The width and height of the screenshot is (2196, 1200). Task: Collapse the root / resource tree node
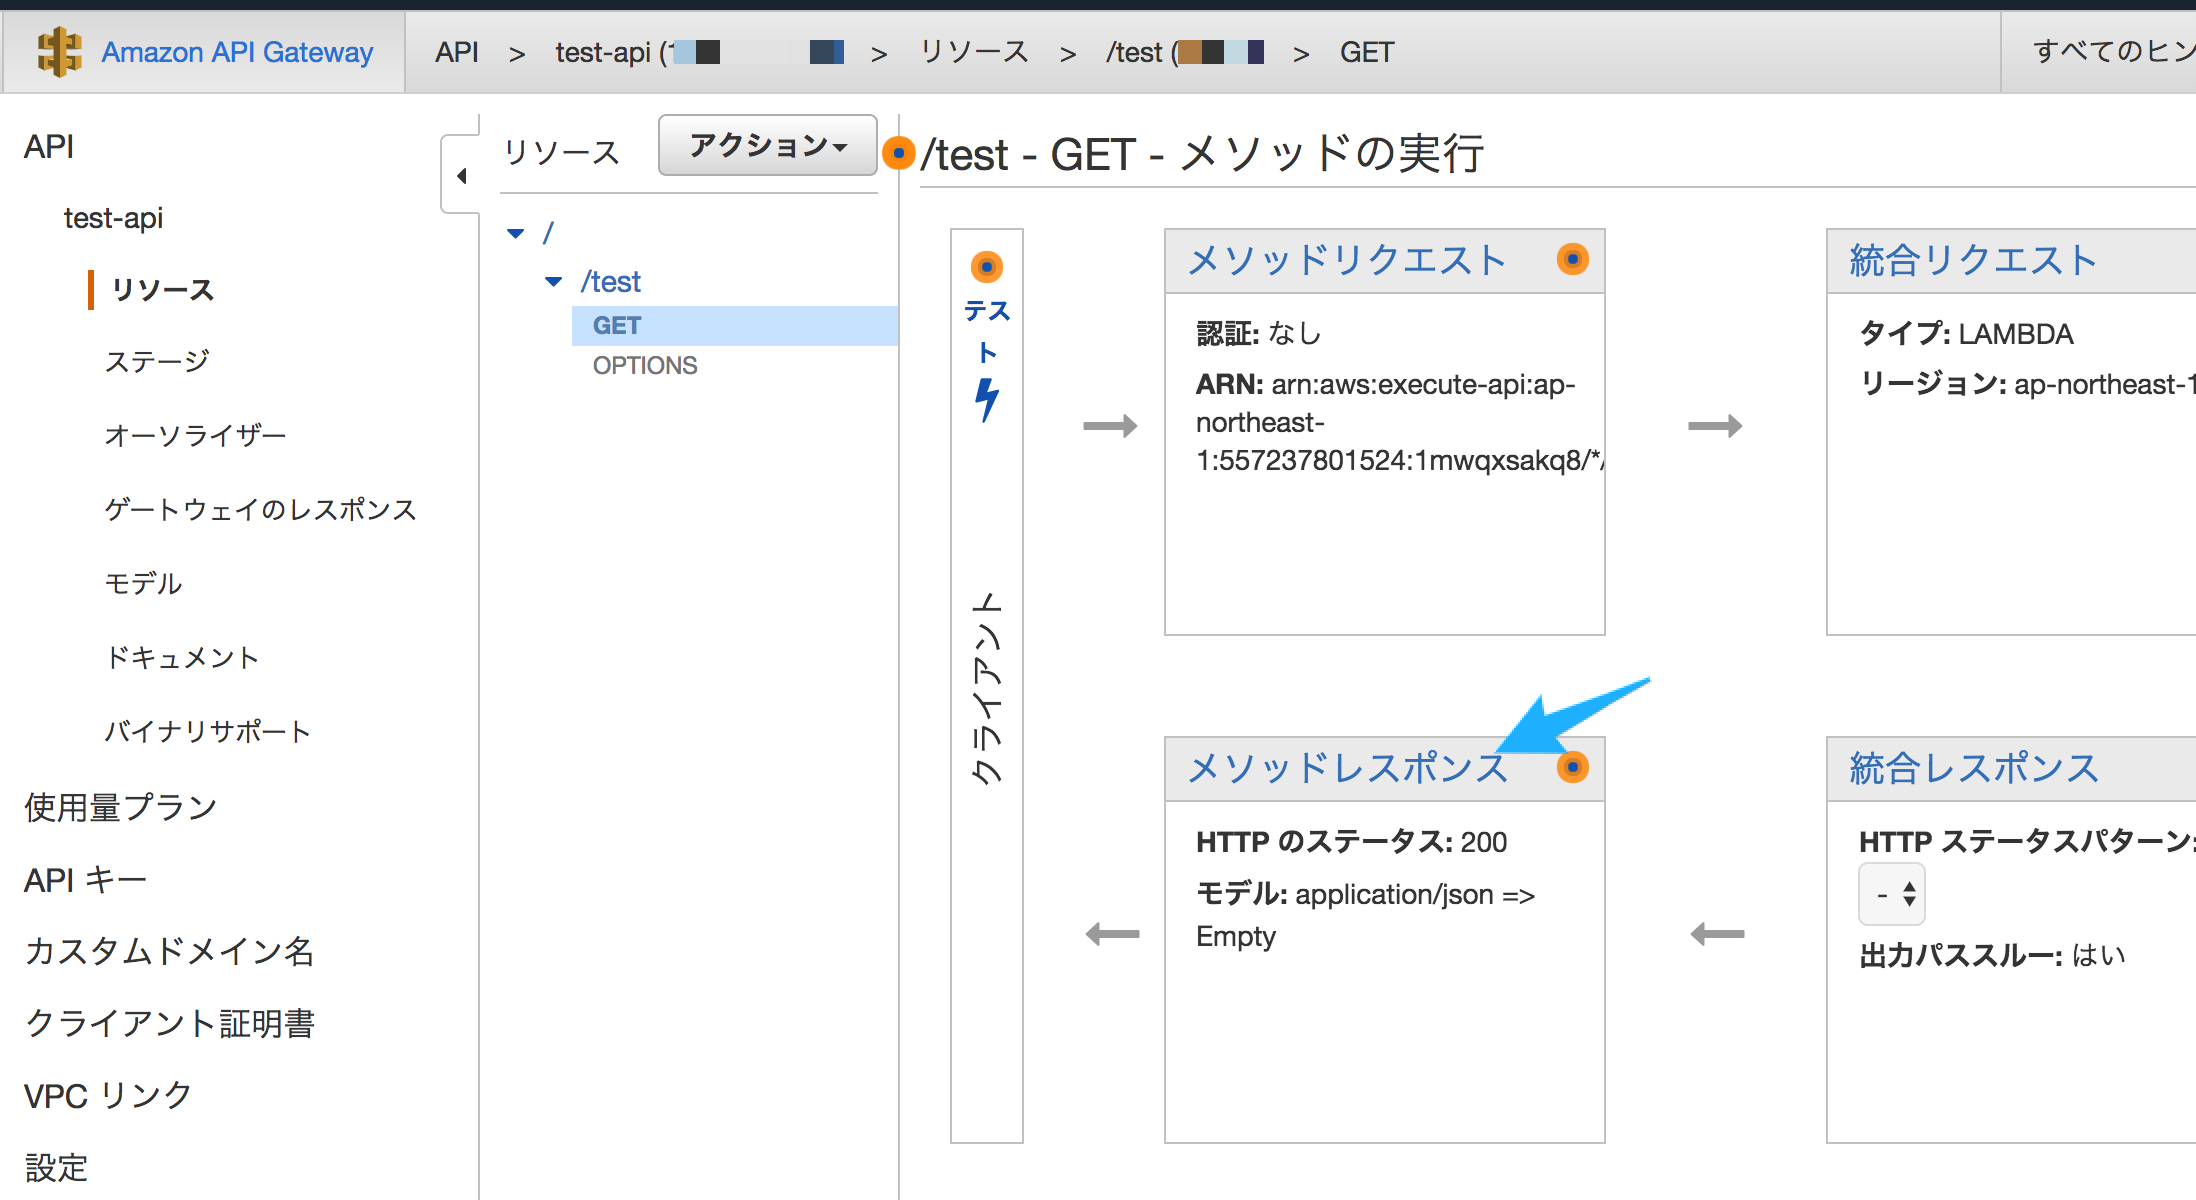coord(516,233)
